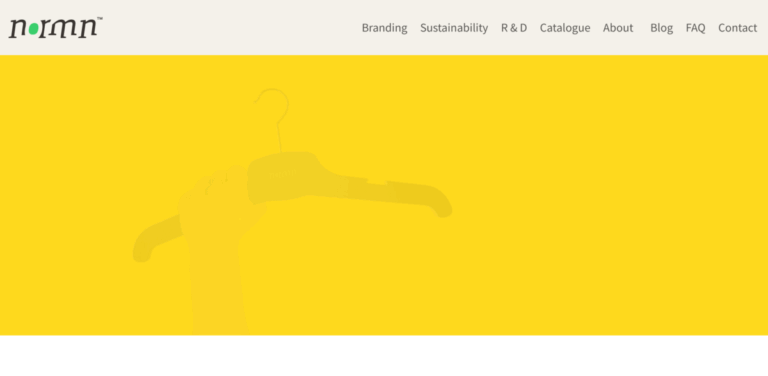Go to the Sustainability section
This screenshot has width=768, height=376.
tap(454, 28)
